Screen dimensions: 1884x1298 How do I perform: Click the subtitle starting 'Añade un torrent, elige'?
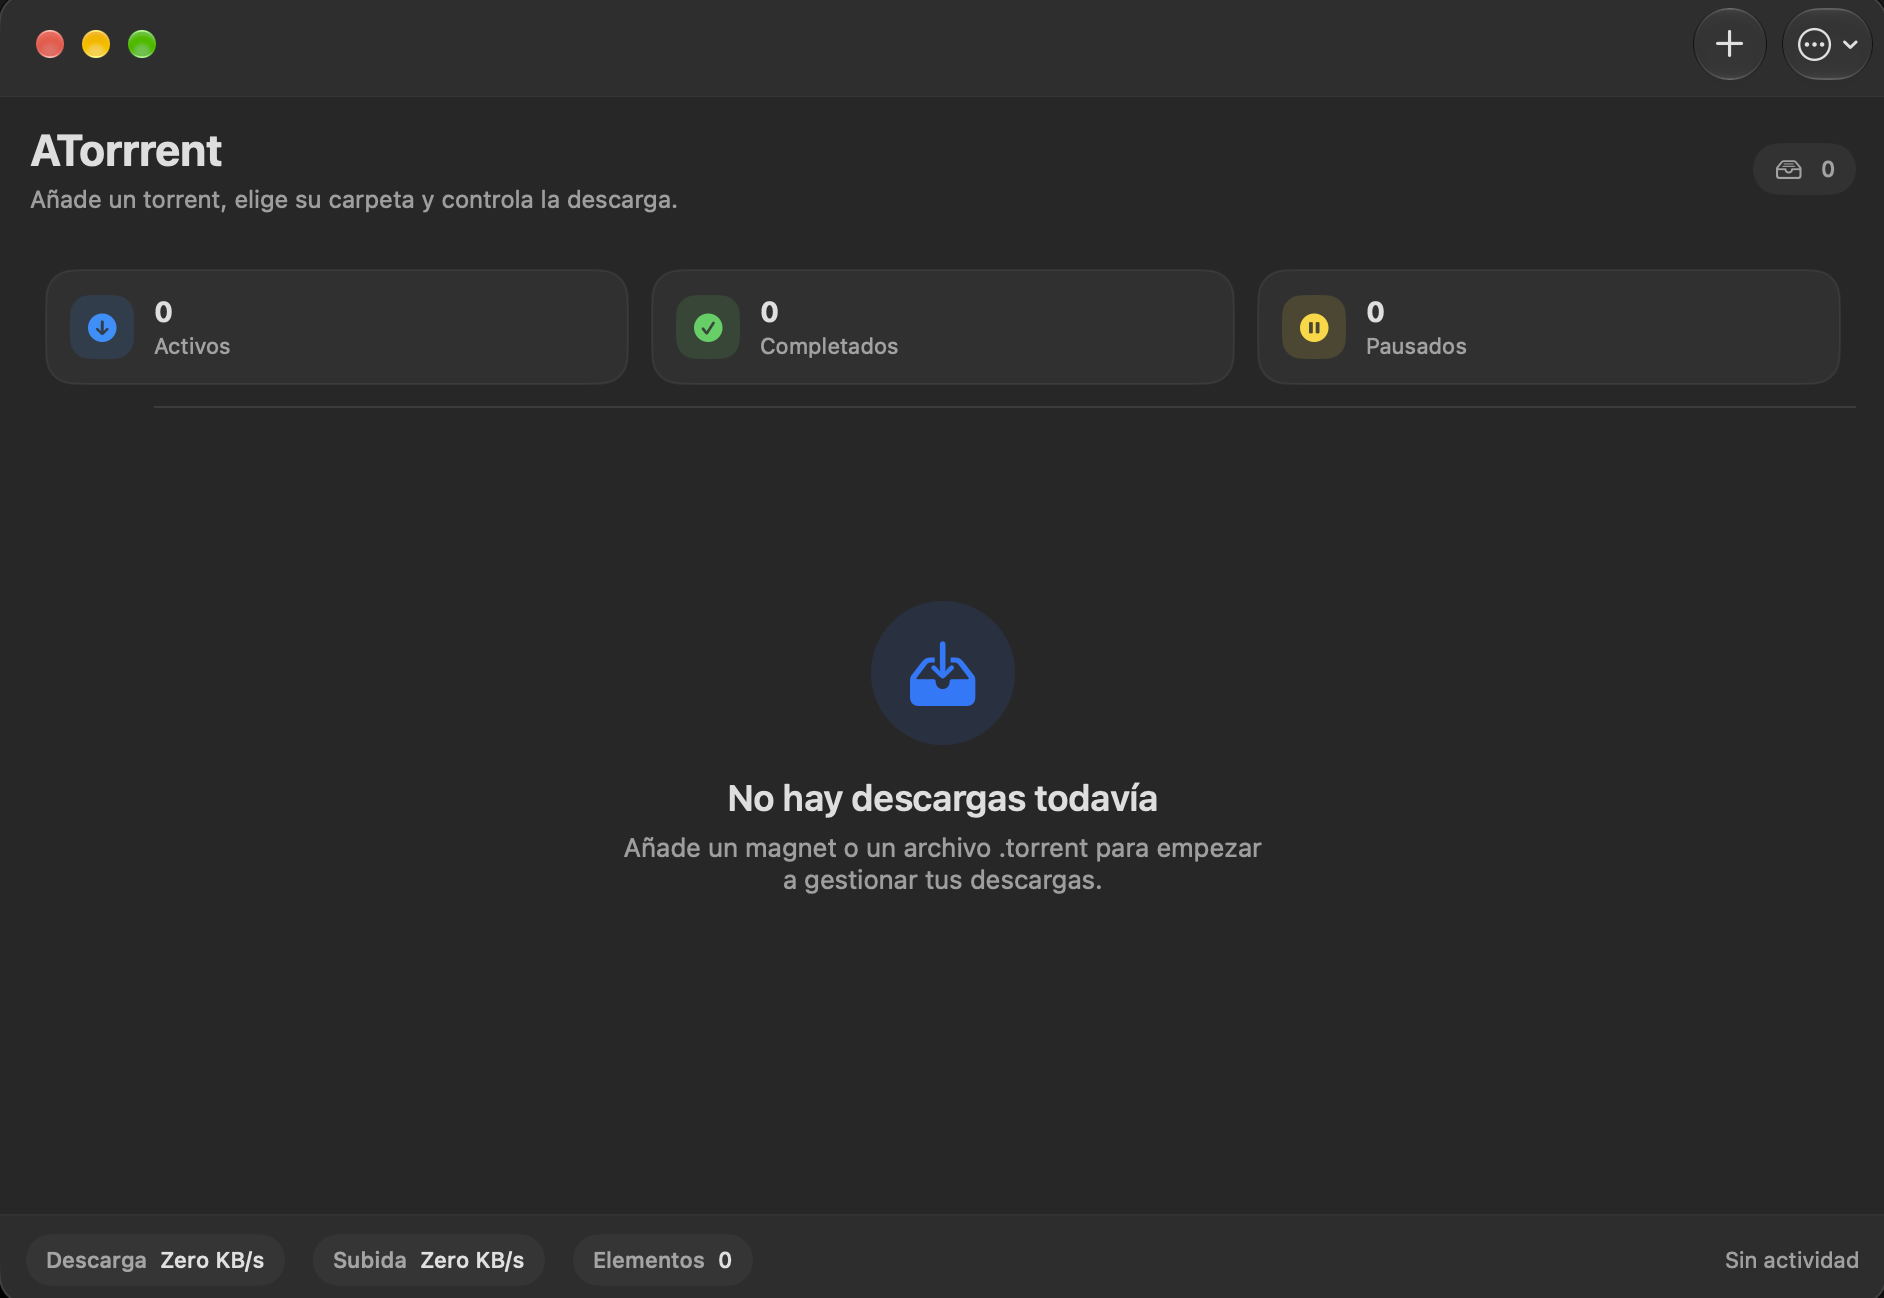(x=354, y=200)
